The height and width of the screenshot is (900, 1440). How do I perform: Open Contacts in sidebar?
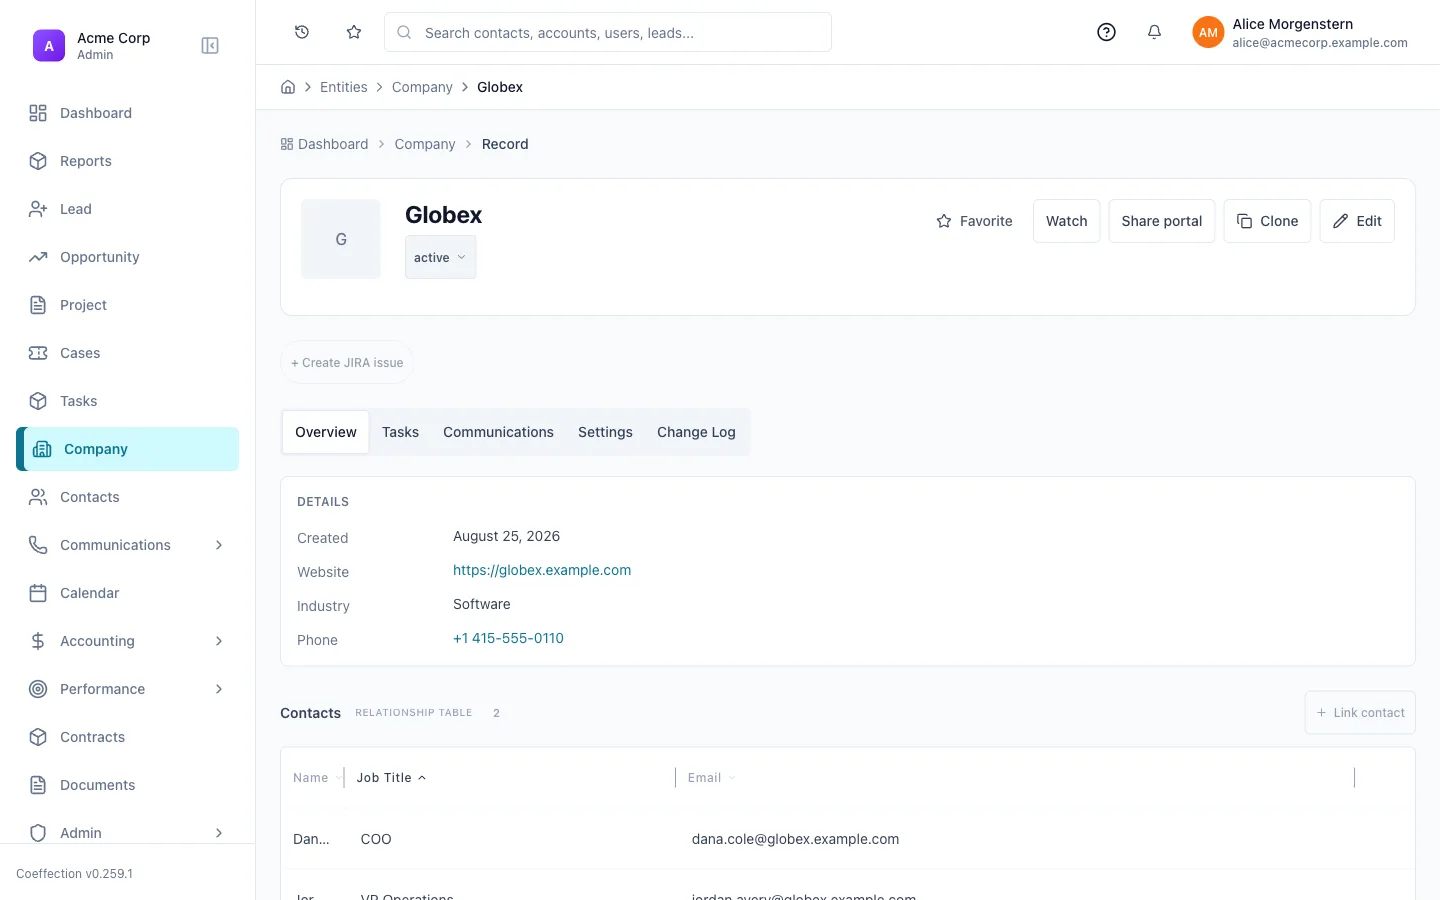tap(128, 497)
